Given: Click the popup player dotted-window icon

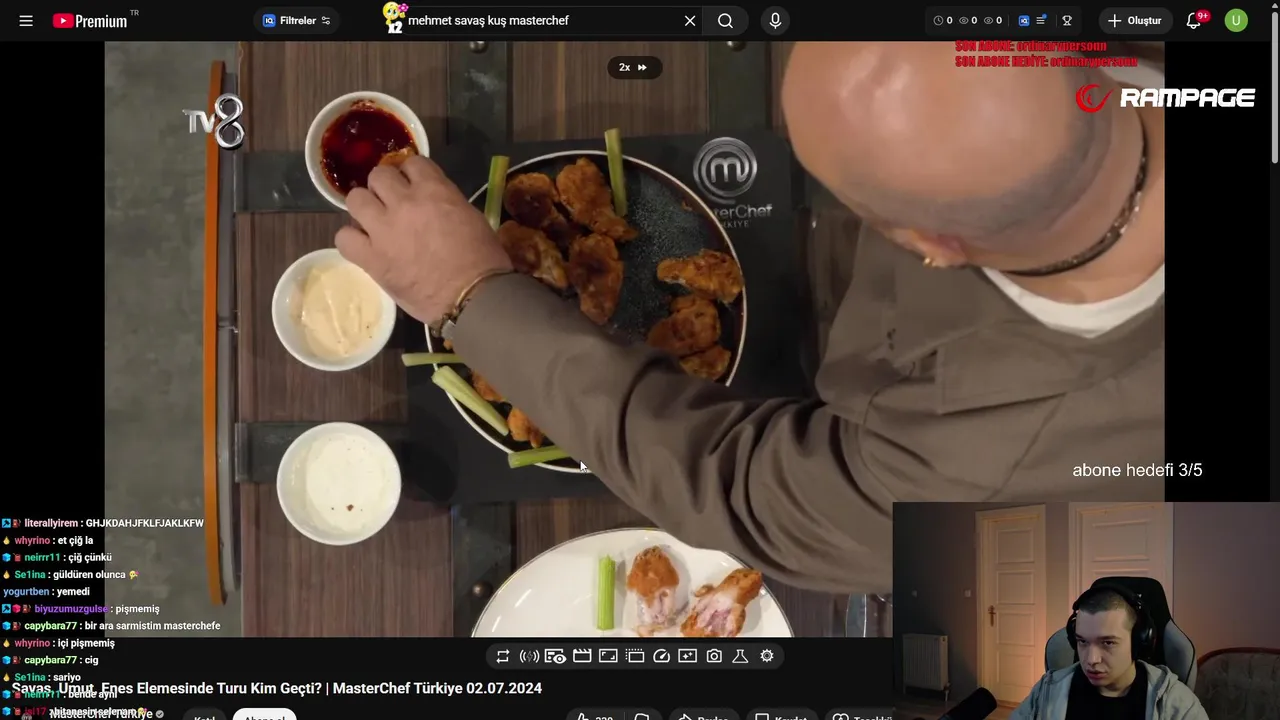Looking at the screenshot, I should (x=635, y=656).
